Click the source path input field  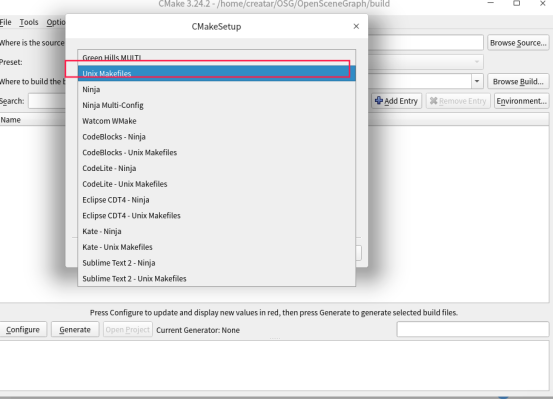coord(425,43)
